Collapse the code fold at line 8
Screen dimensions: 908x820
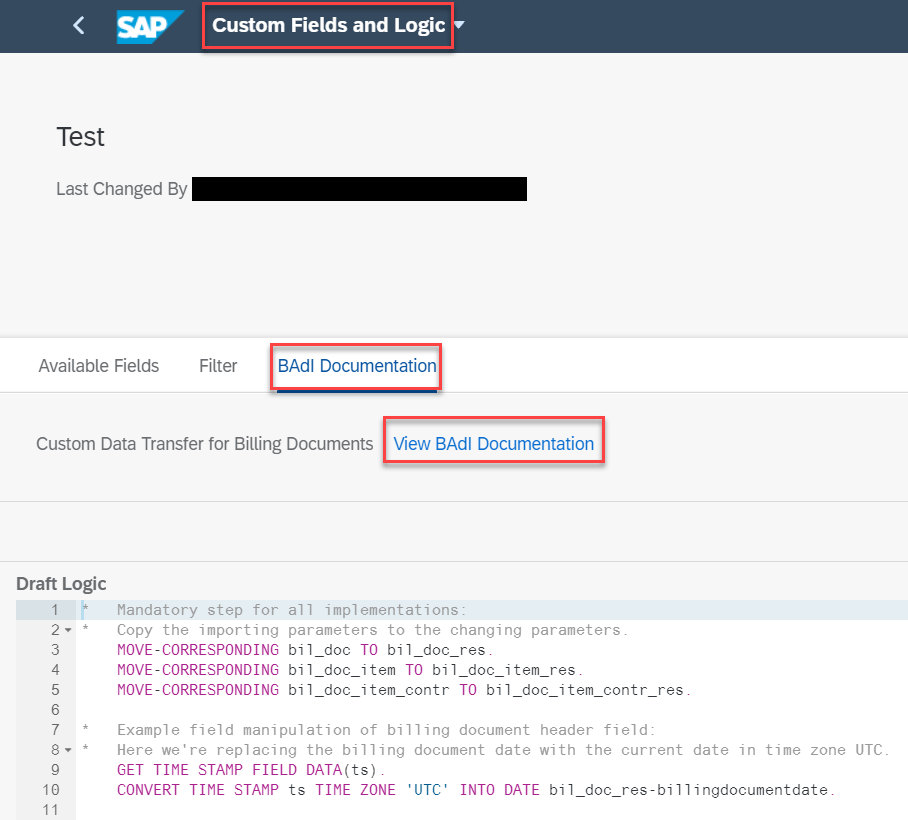pos(68,750)
